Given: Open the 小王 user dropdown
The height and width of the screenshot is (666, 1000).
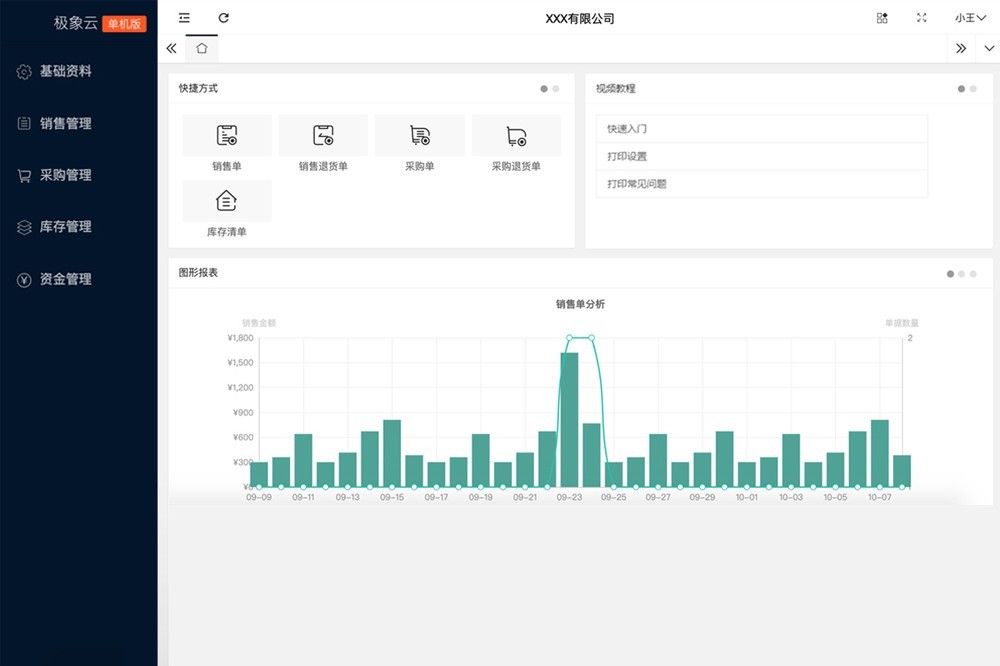Looking at the screenshot, I should (x=969, y=18).
